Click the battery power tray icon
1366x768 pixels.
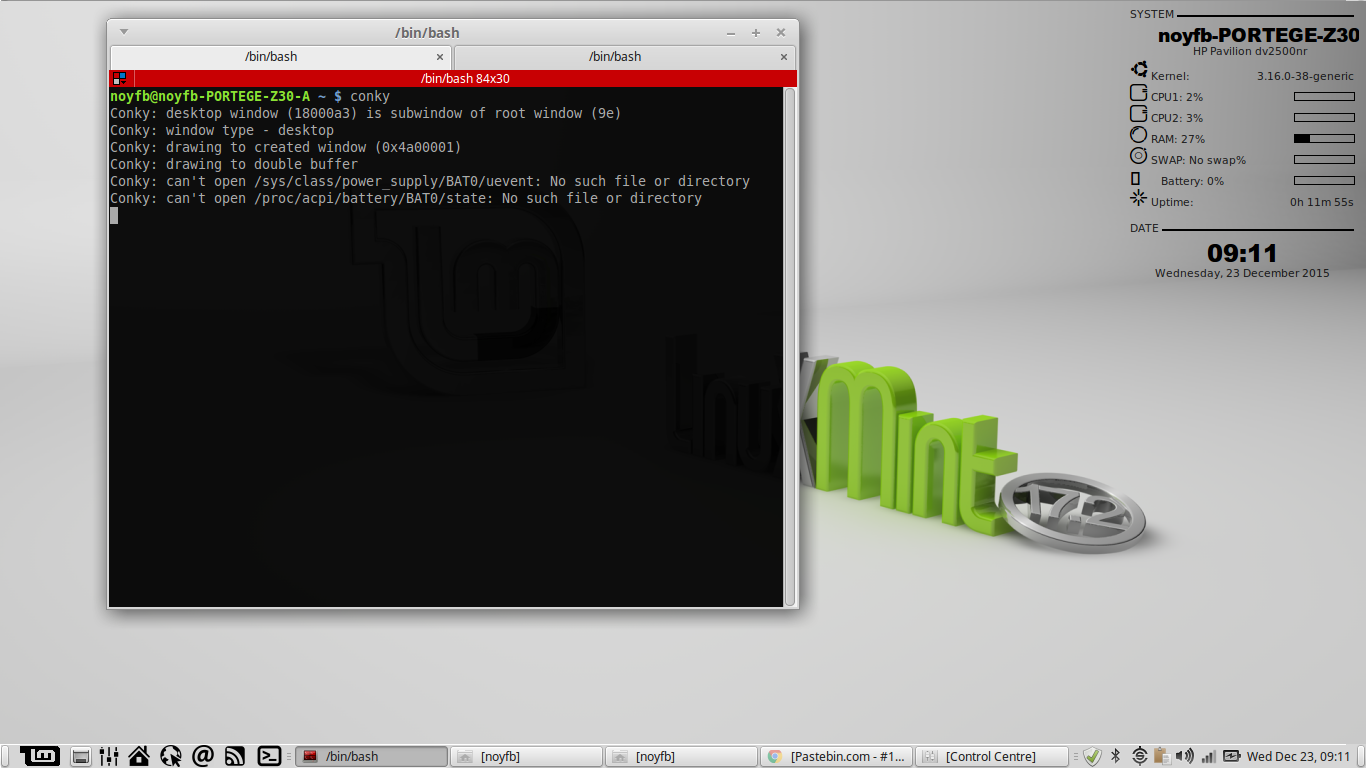tap(1231, 756)
